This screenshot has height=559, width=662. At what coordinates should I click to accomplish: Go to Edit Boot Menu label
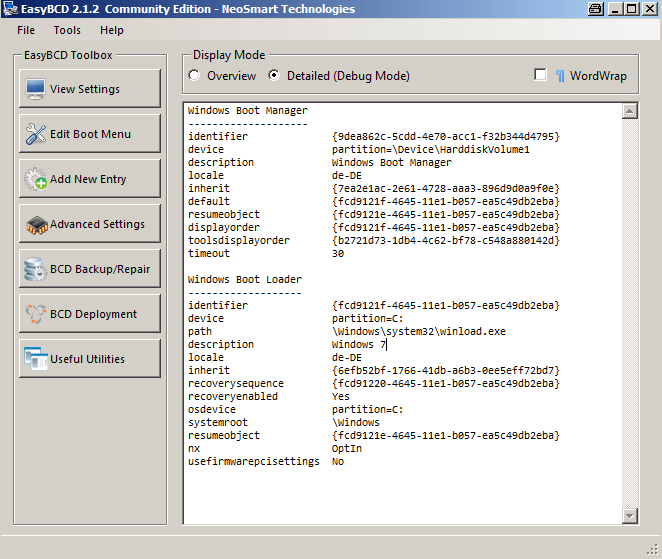pos(90,134)
